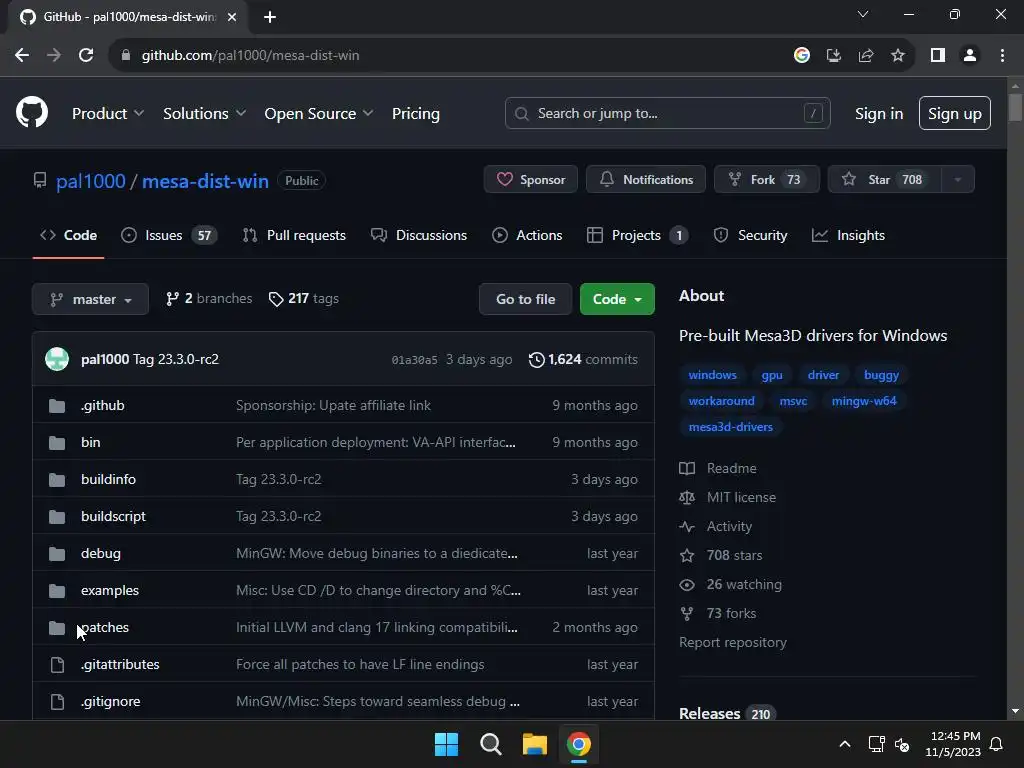Open the Pull requests tab
The width and height of the screenshot is (1024, 768).
click(294, 235)
